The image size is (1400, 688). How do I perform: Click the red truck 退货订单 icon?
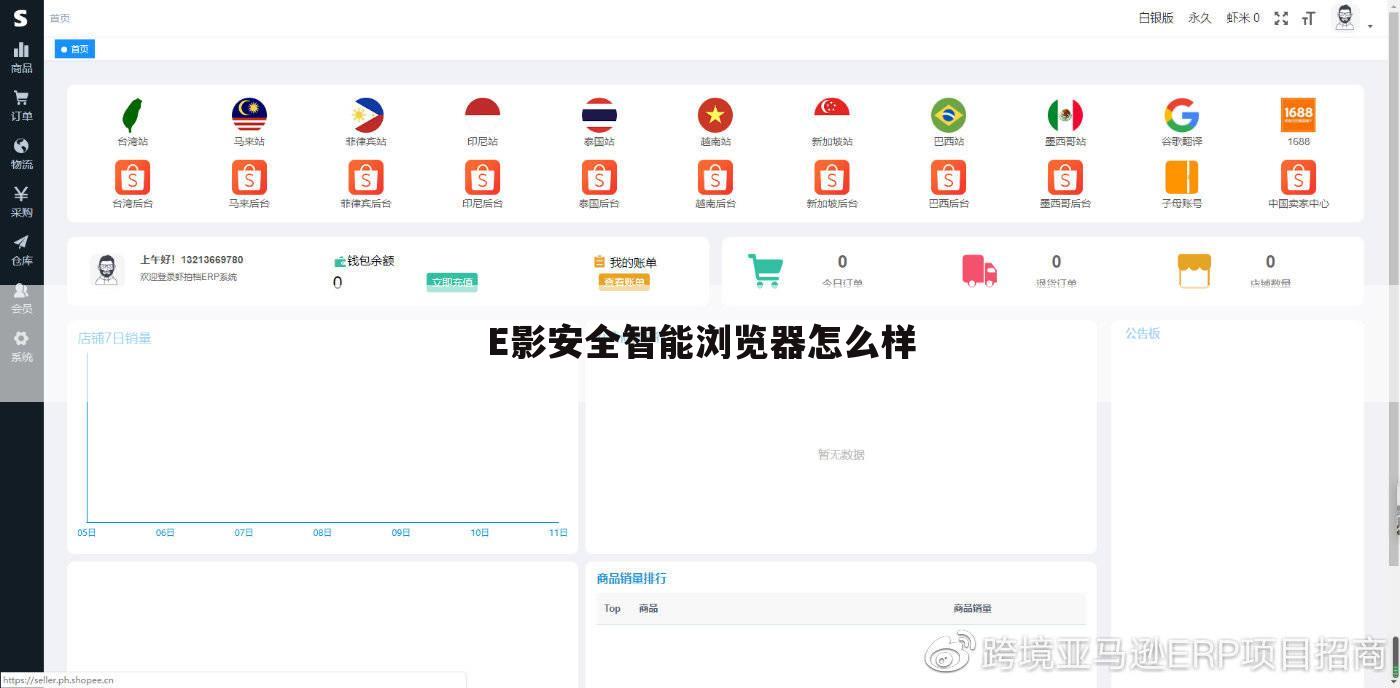pyautogui.click(x=979, y=270)
